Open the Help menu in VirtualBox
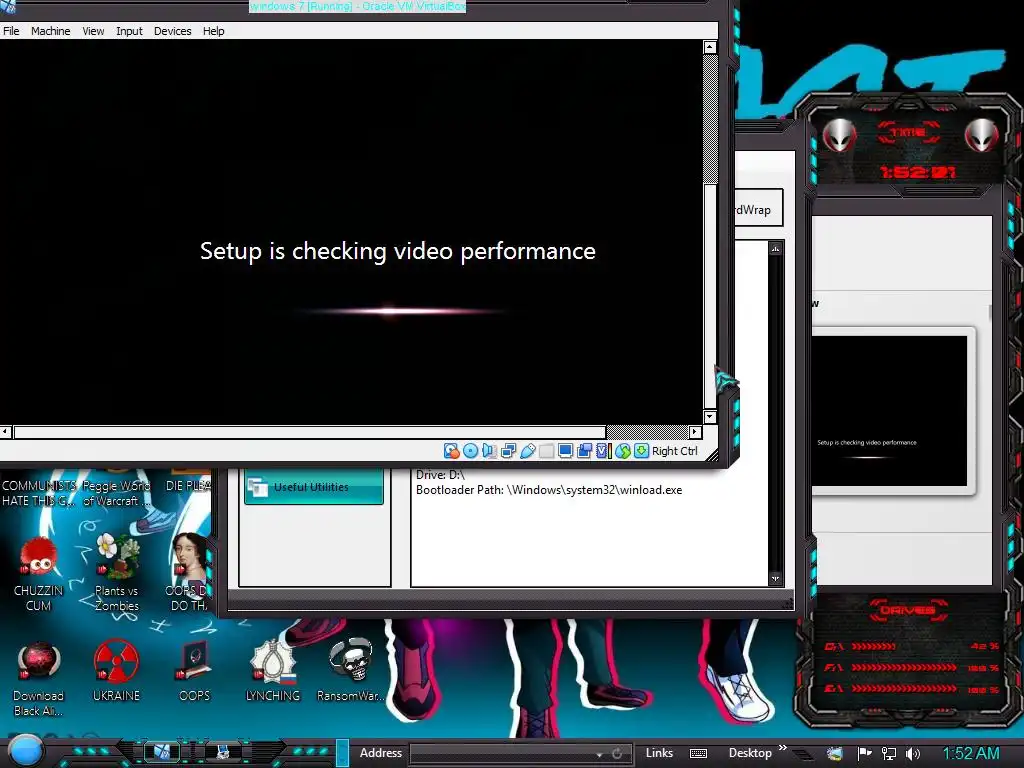The height and width of the screenshot is (768, 1024). (x=213, y=31)
